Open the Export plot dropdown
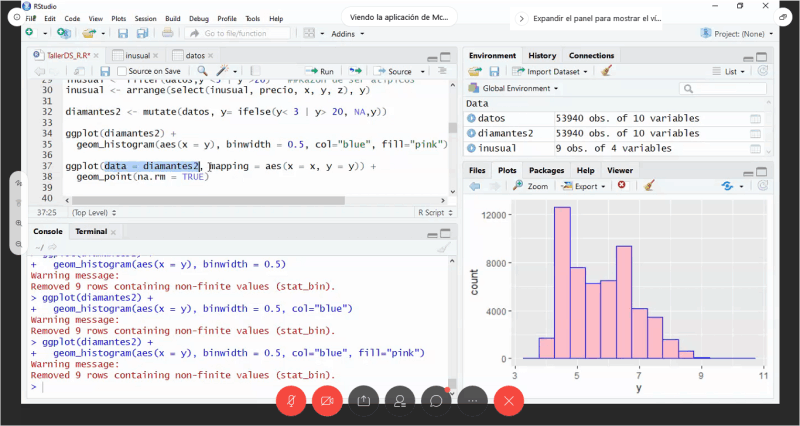800x426 pixels. click(585, 186)
